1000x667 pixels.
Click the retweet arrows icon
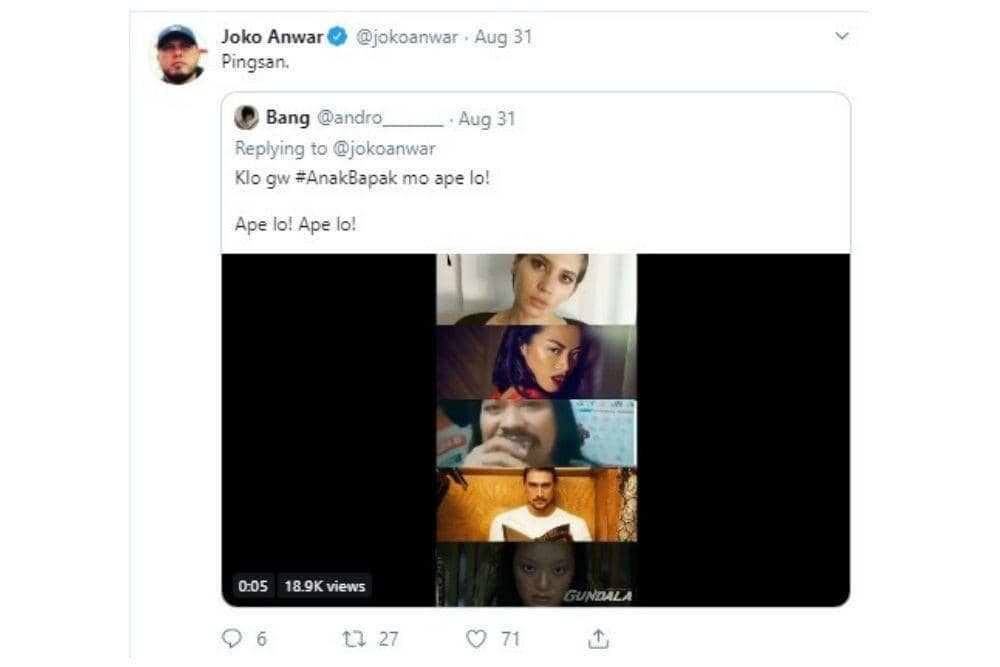pos(354,638)
